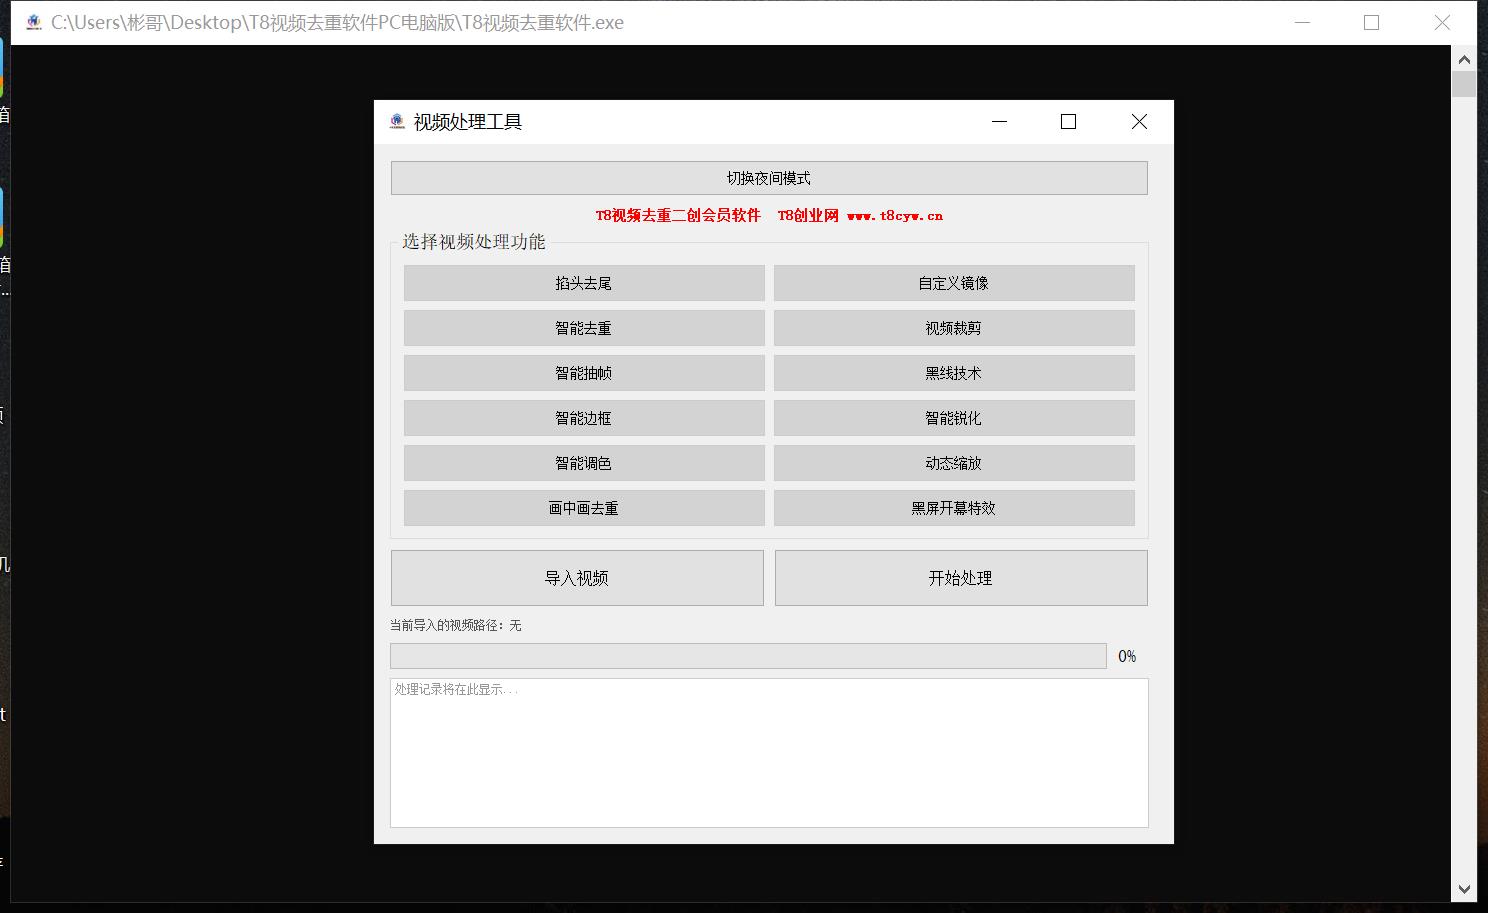
Task: Choose 画中画去重 function
Action: (x=584, y=508)
